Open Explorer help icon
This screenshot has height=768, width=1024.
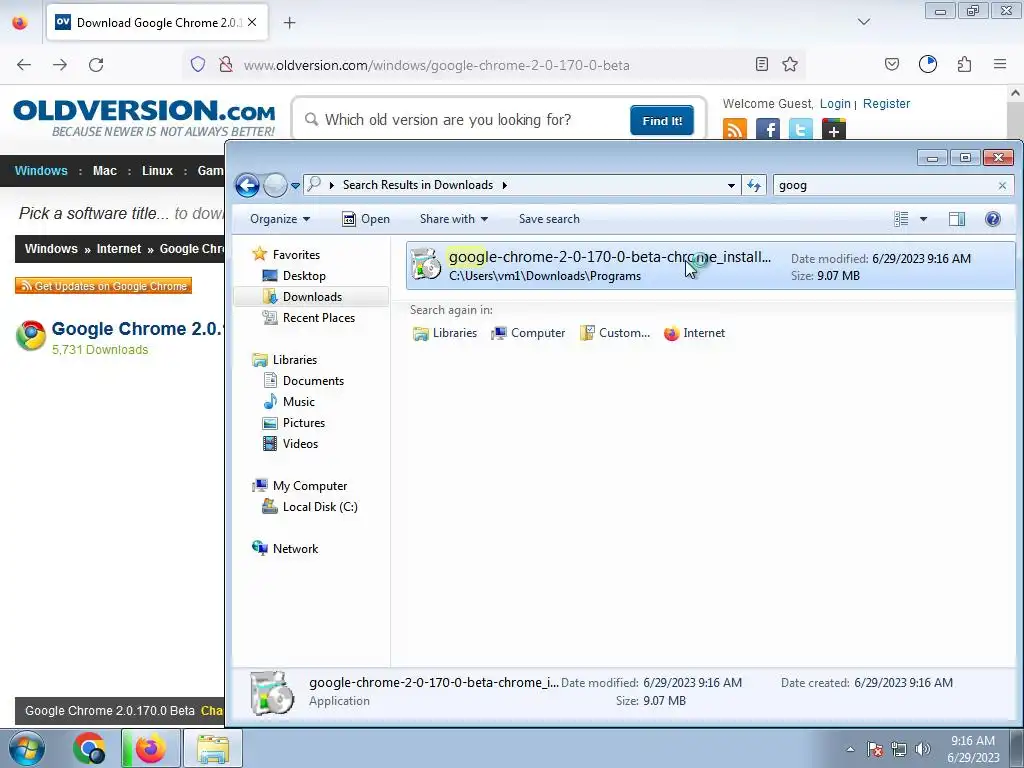pyautogui.click(x=993, y=219)
